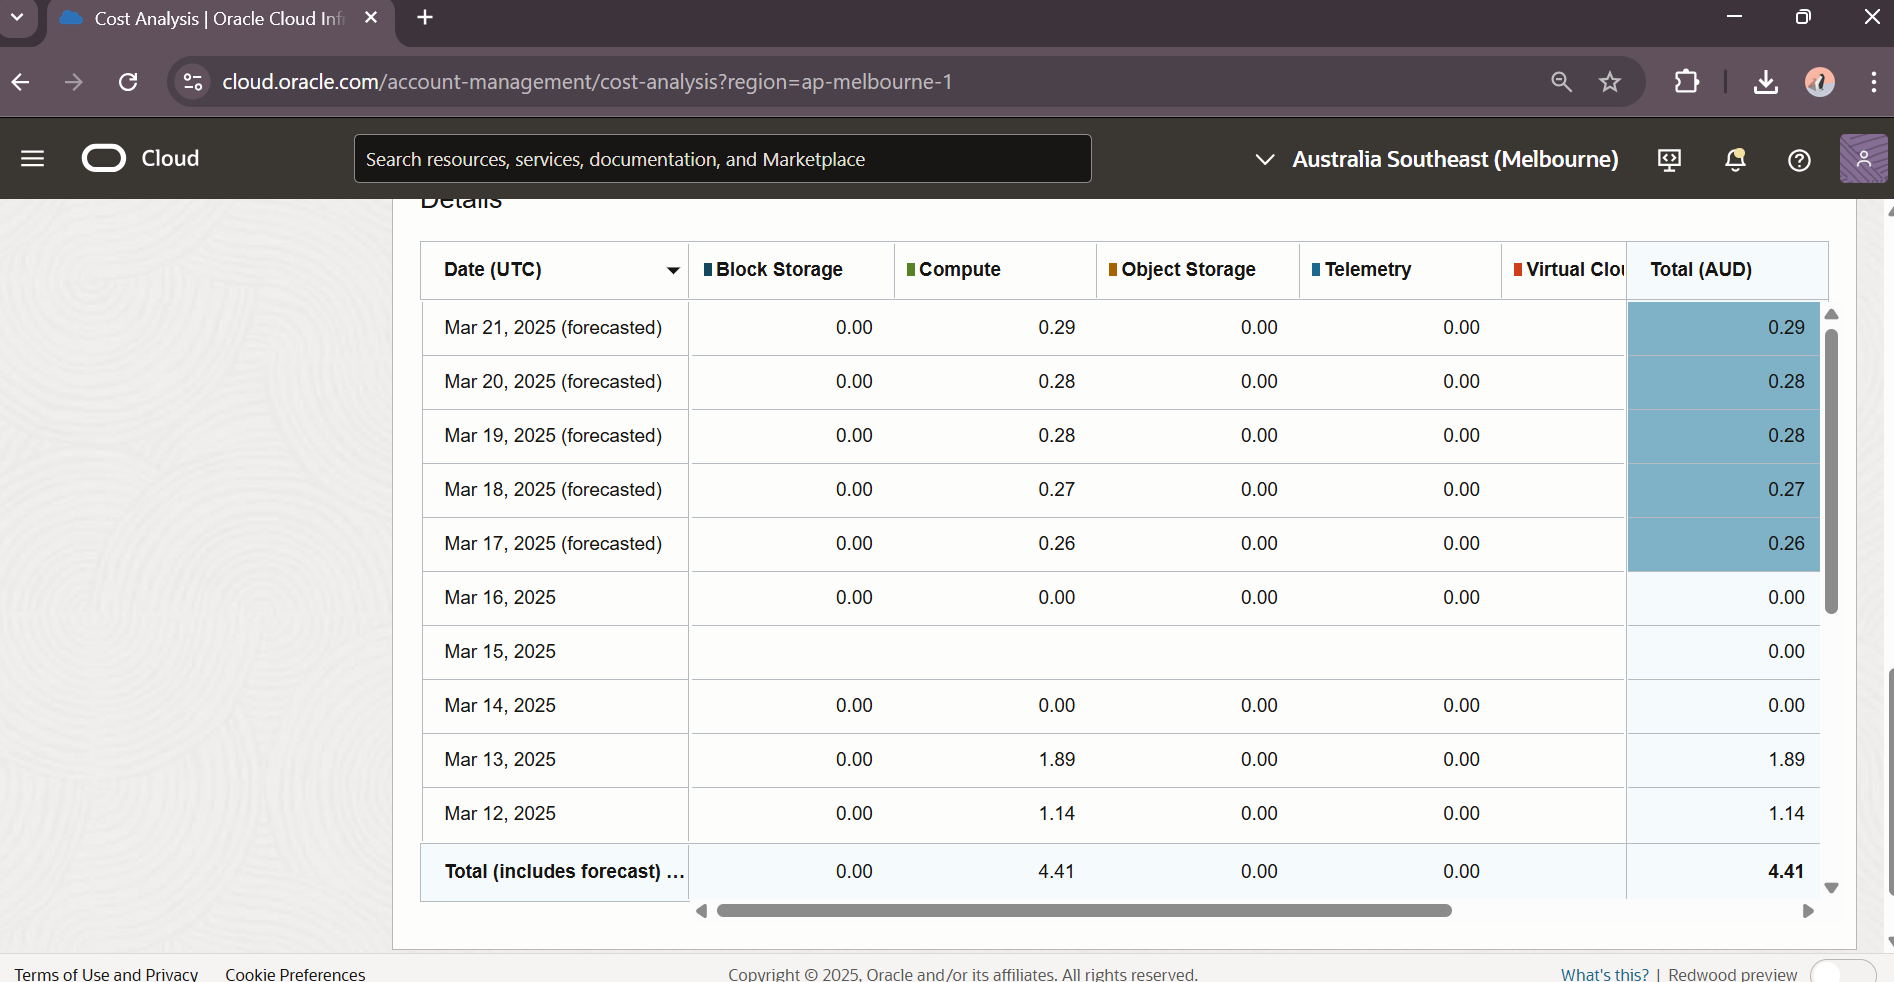Open the browser extensions puzzle icon
This screenshot has height=982, width=1894.
(1687, 82)
